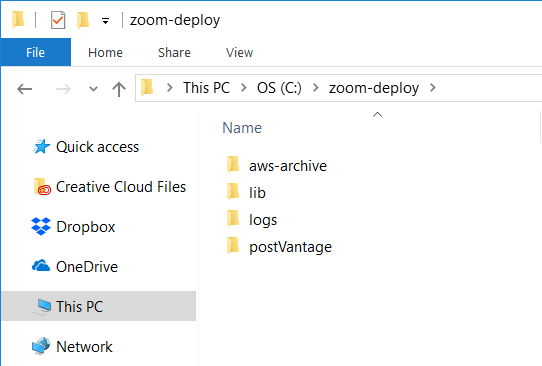Image resolution: width=542 pixels, height=366 pixels.
Task: Click the Forward arrow navigation button
Action: coord(63,89)
